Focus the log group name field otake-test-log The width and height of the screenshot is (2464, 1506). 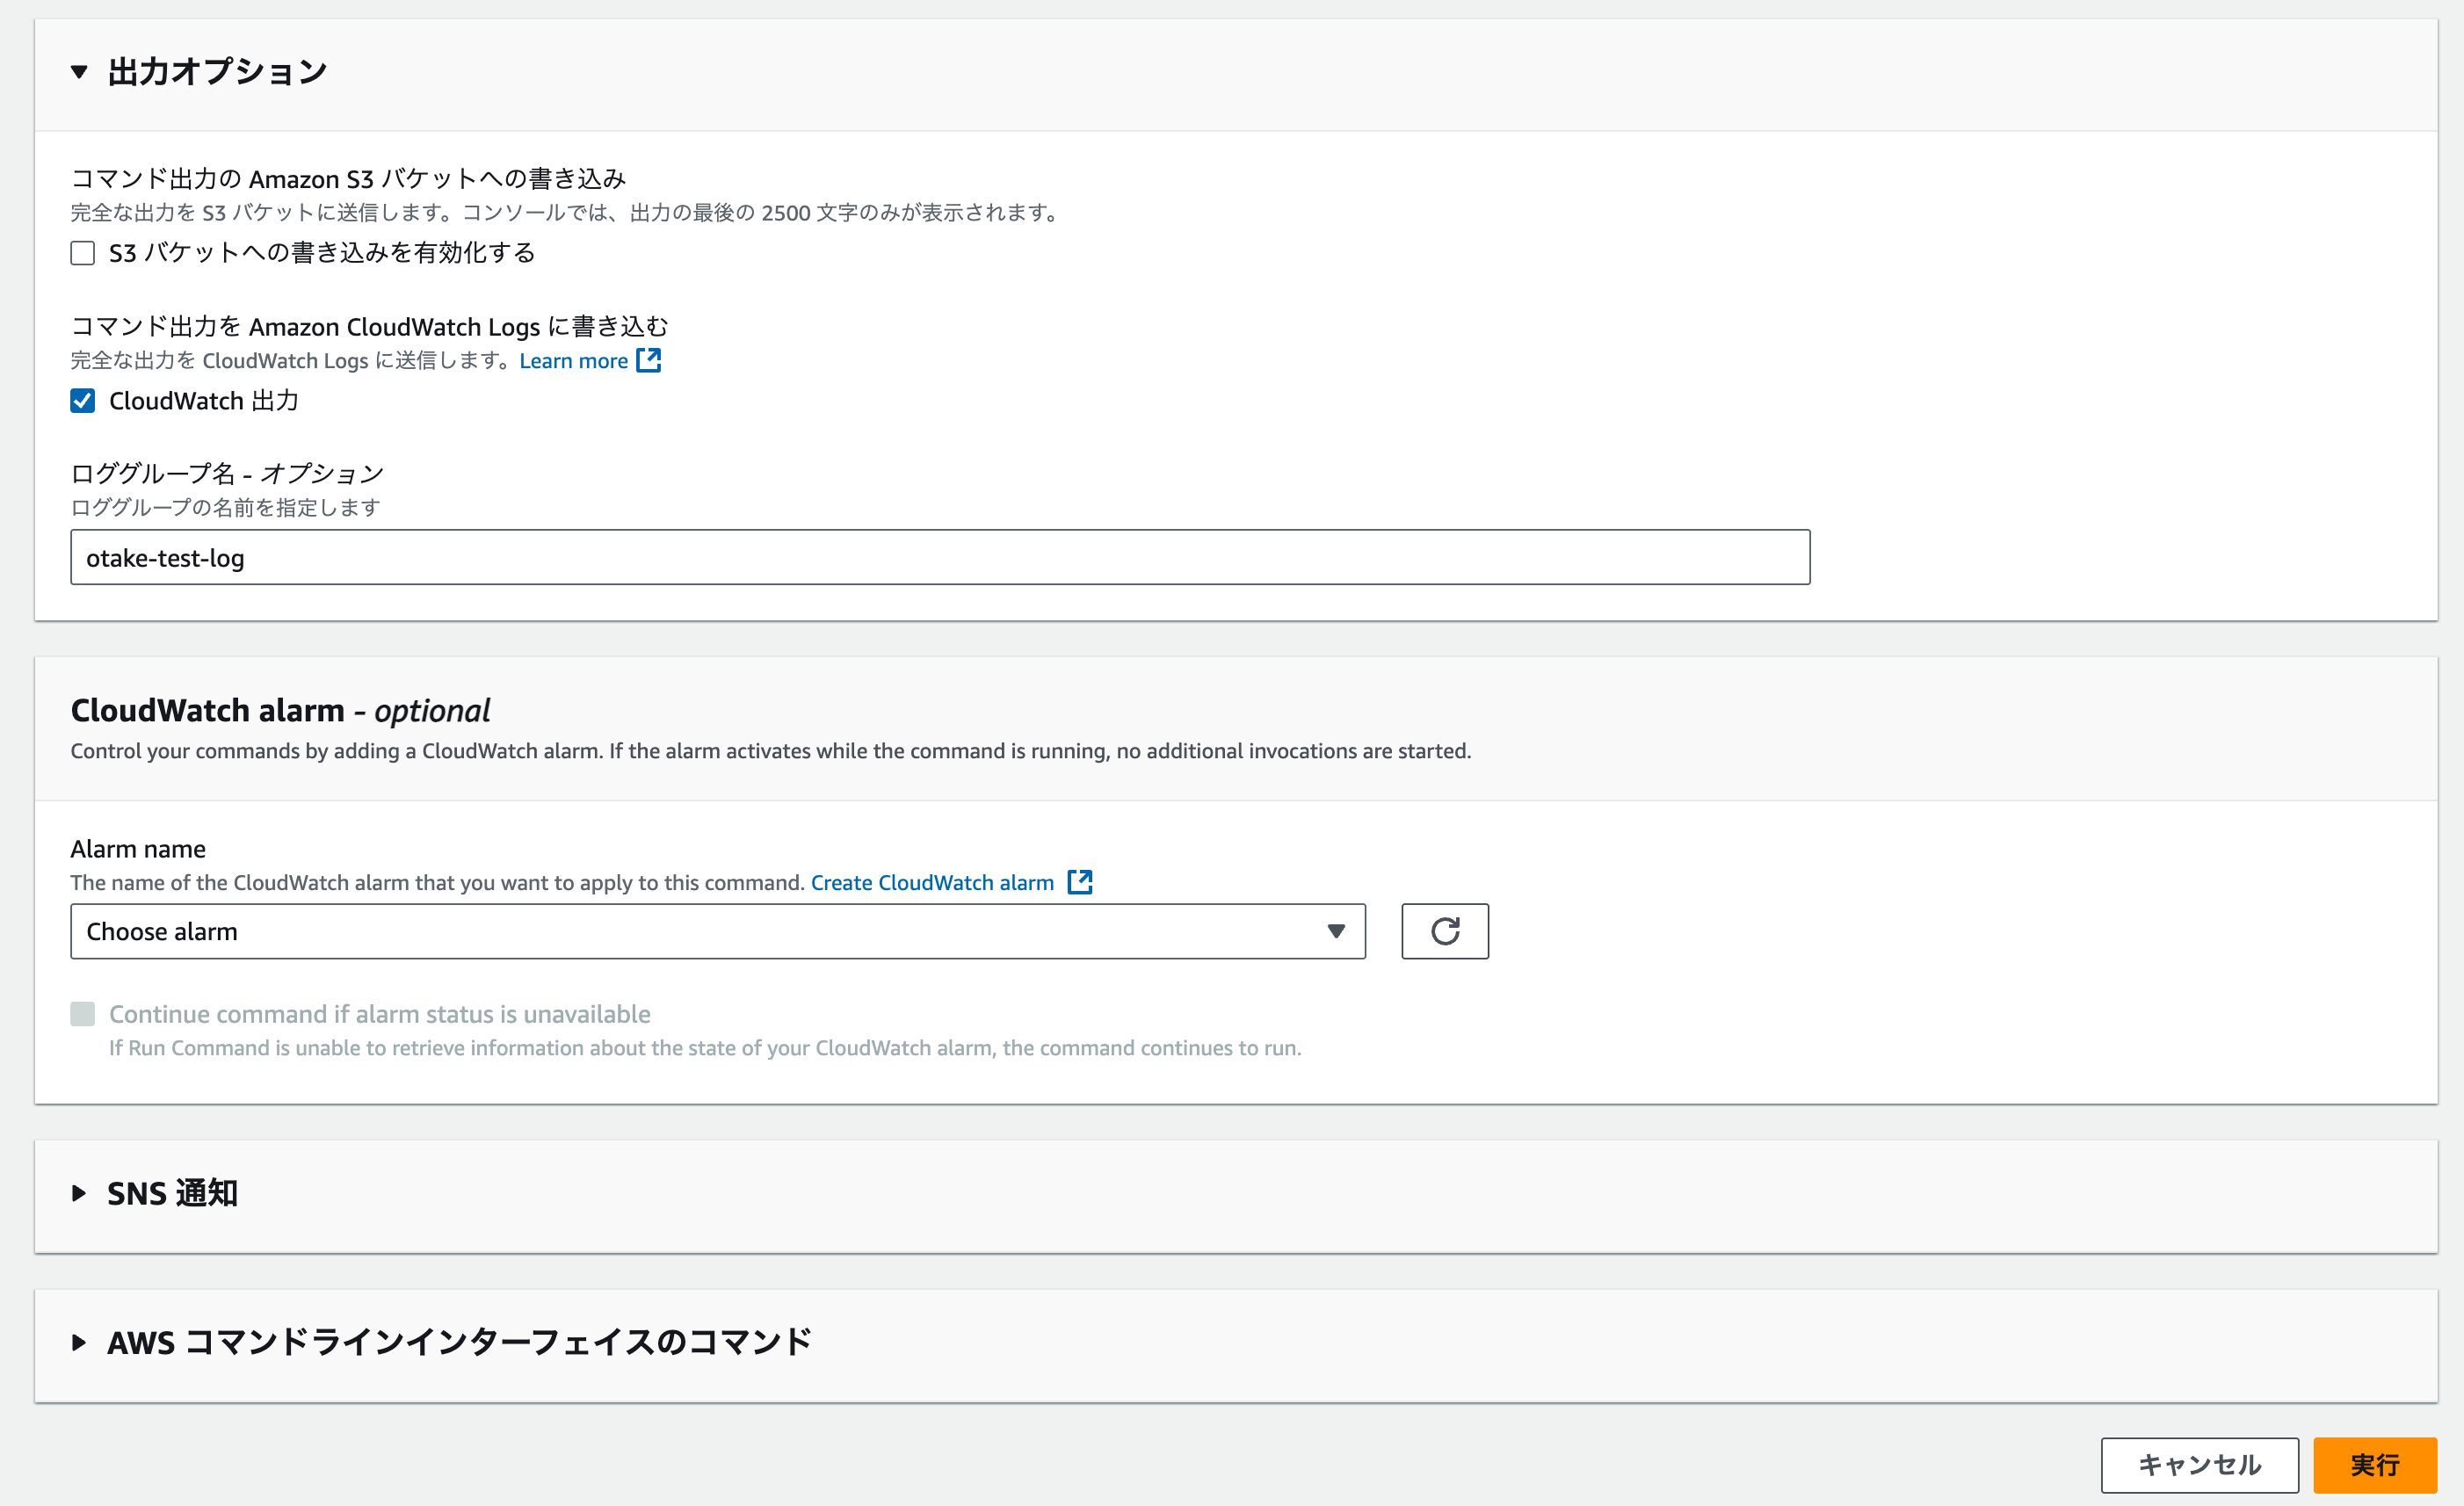[940, 557]
